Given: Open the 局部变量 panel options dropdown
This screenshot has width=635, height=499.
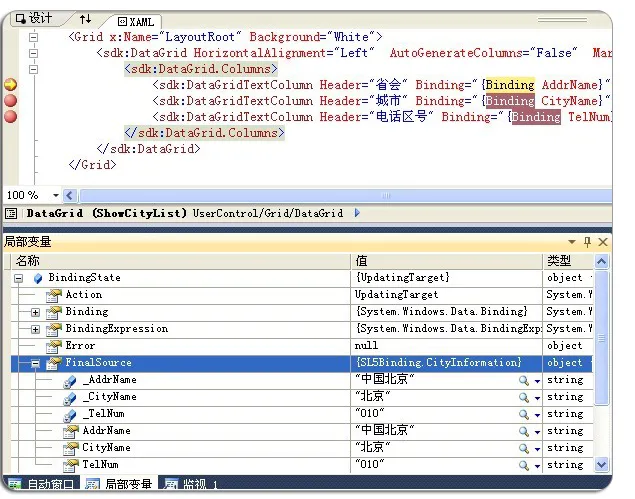Looking at the screenshot, I should (x=572, y=242).
